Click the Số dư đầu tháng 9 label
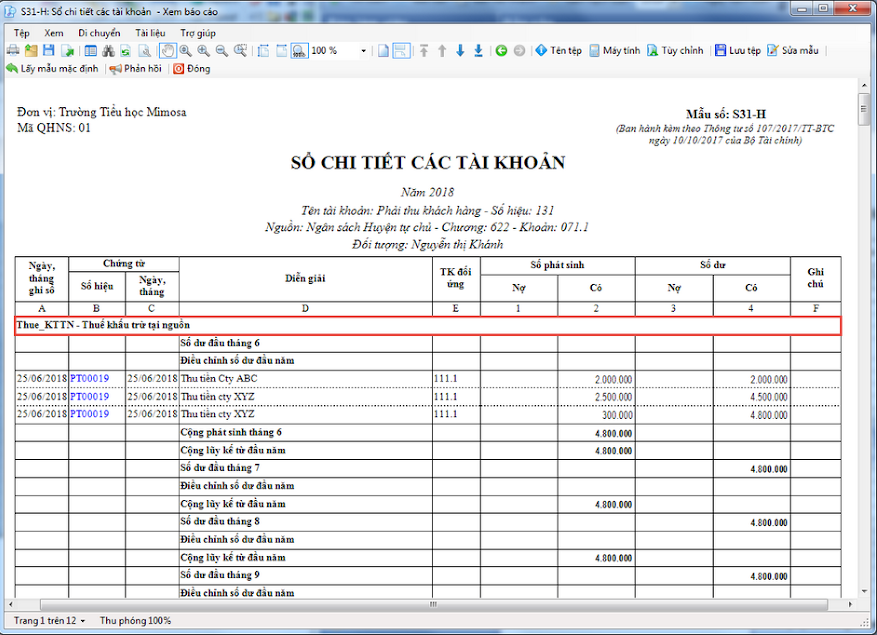This screenshot has height=635, width=877. pos(220,575)
